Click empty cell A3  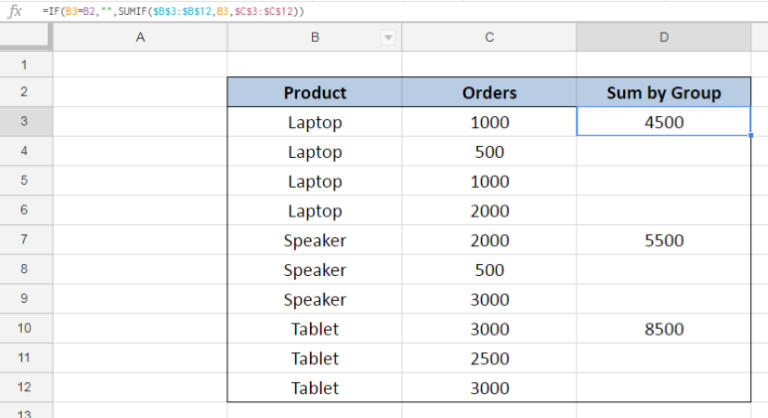point(140,122)
